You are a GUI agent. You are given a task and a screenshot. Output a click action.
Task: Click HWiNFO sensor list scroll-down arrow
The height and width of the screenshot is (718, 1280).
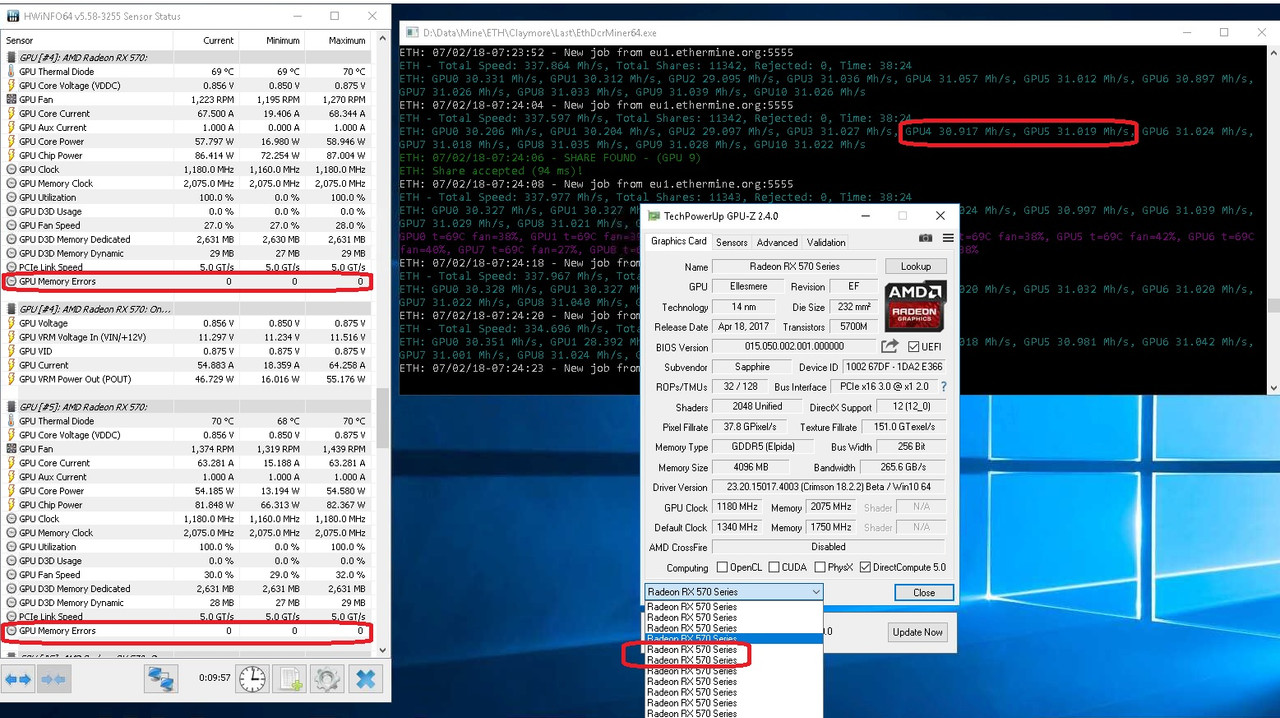(381, 650)
